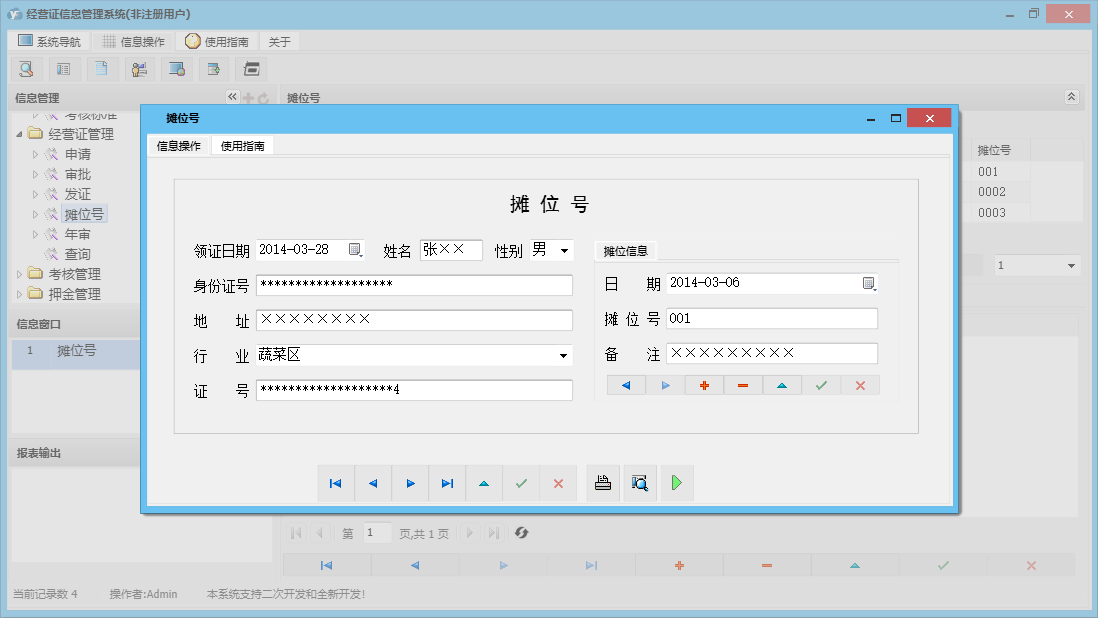Image resolution: width=1098 pixels, height=618 pixels.
Task: Open the 性别 dropdown
Action: coord(565,251)
